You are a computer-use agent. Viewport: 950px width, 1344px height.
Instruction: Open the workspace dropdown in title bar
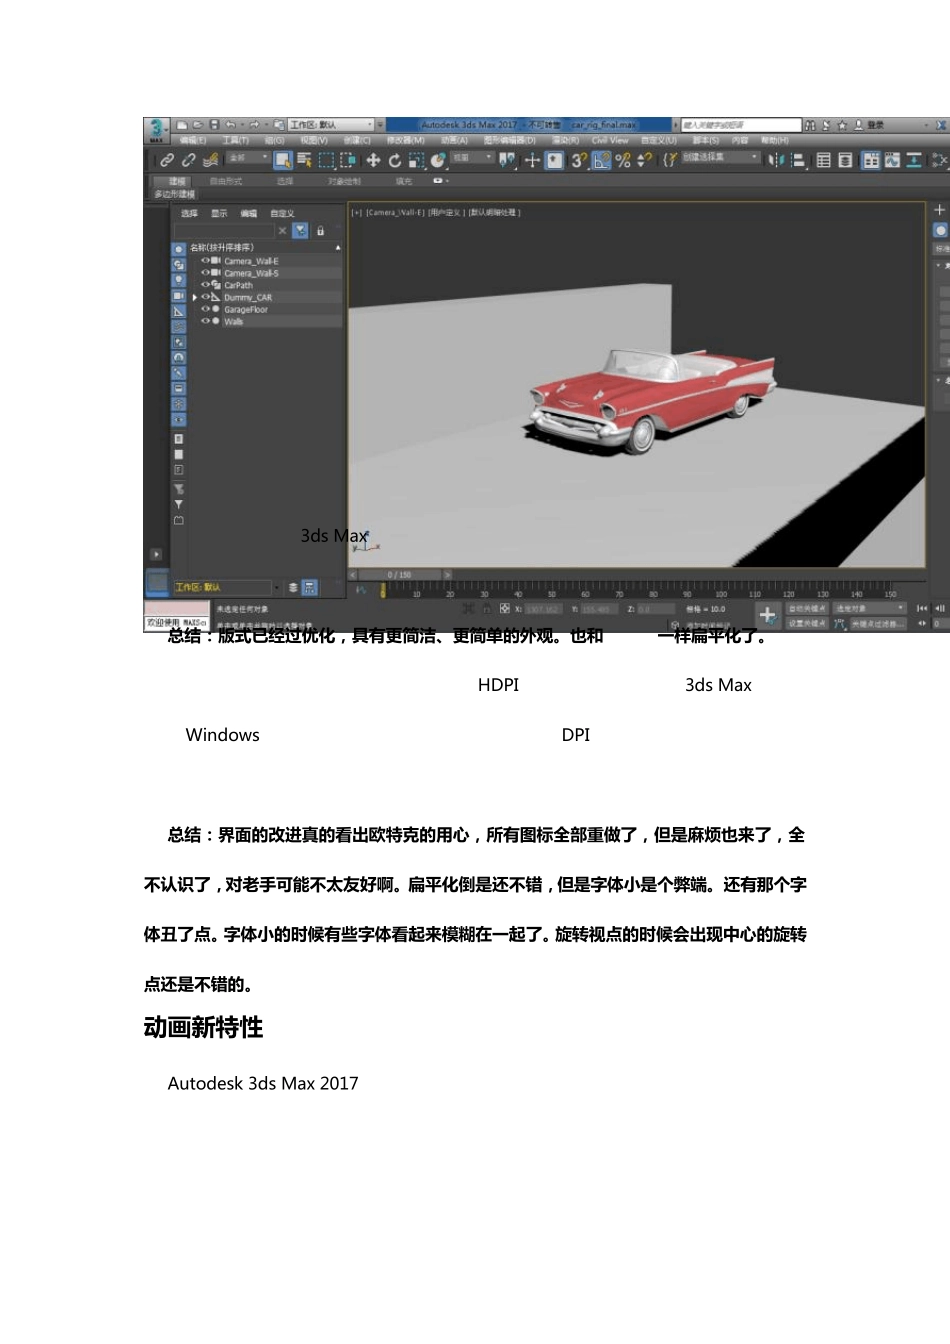tap(332, 125)
